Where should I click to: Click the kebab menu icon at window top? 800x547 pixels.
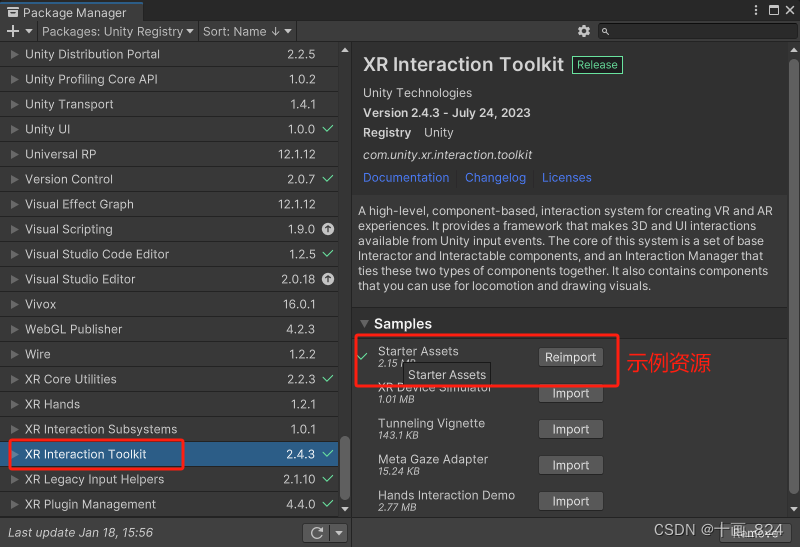[x=756, y=10]
